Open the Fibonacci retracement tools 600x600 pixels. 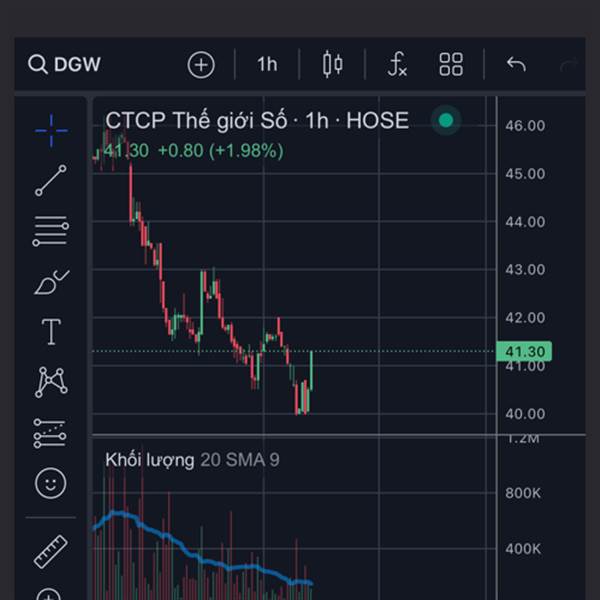pos(50,231)
